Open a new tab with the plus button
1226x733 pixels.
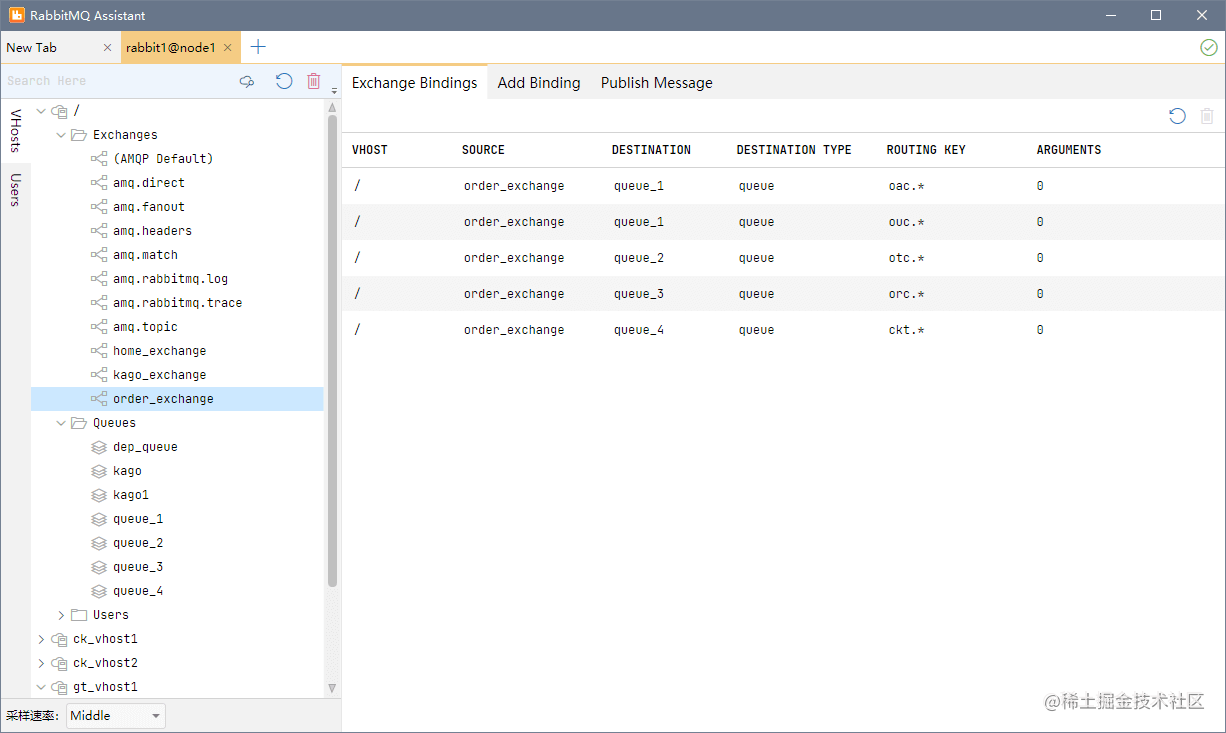click(258, 46)
